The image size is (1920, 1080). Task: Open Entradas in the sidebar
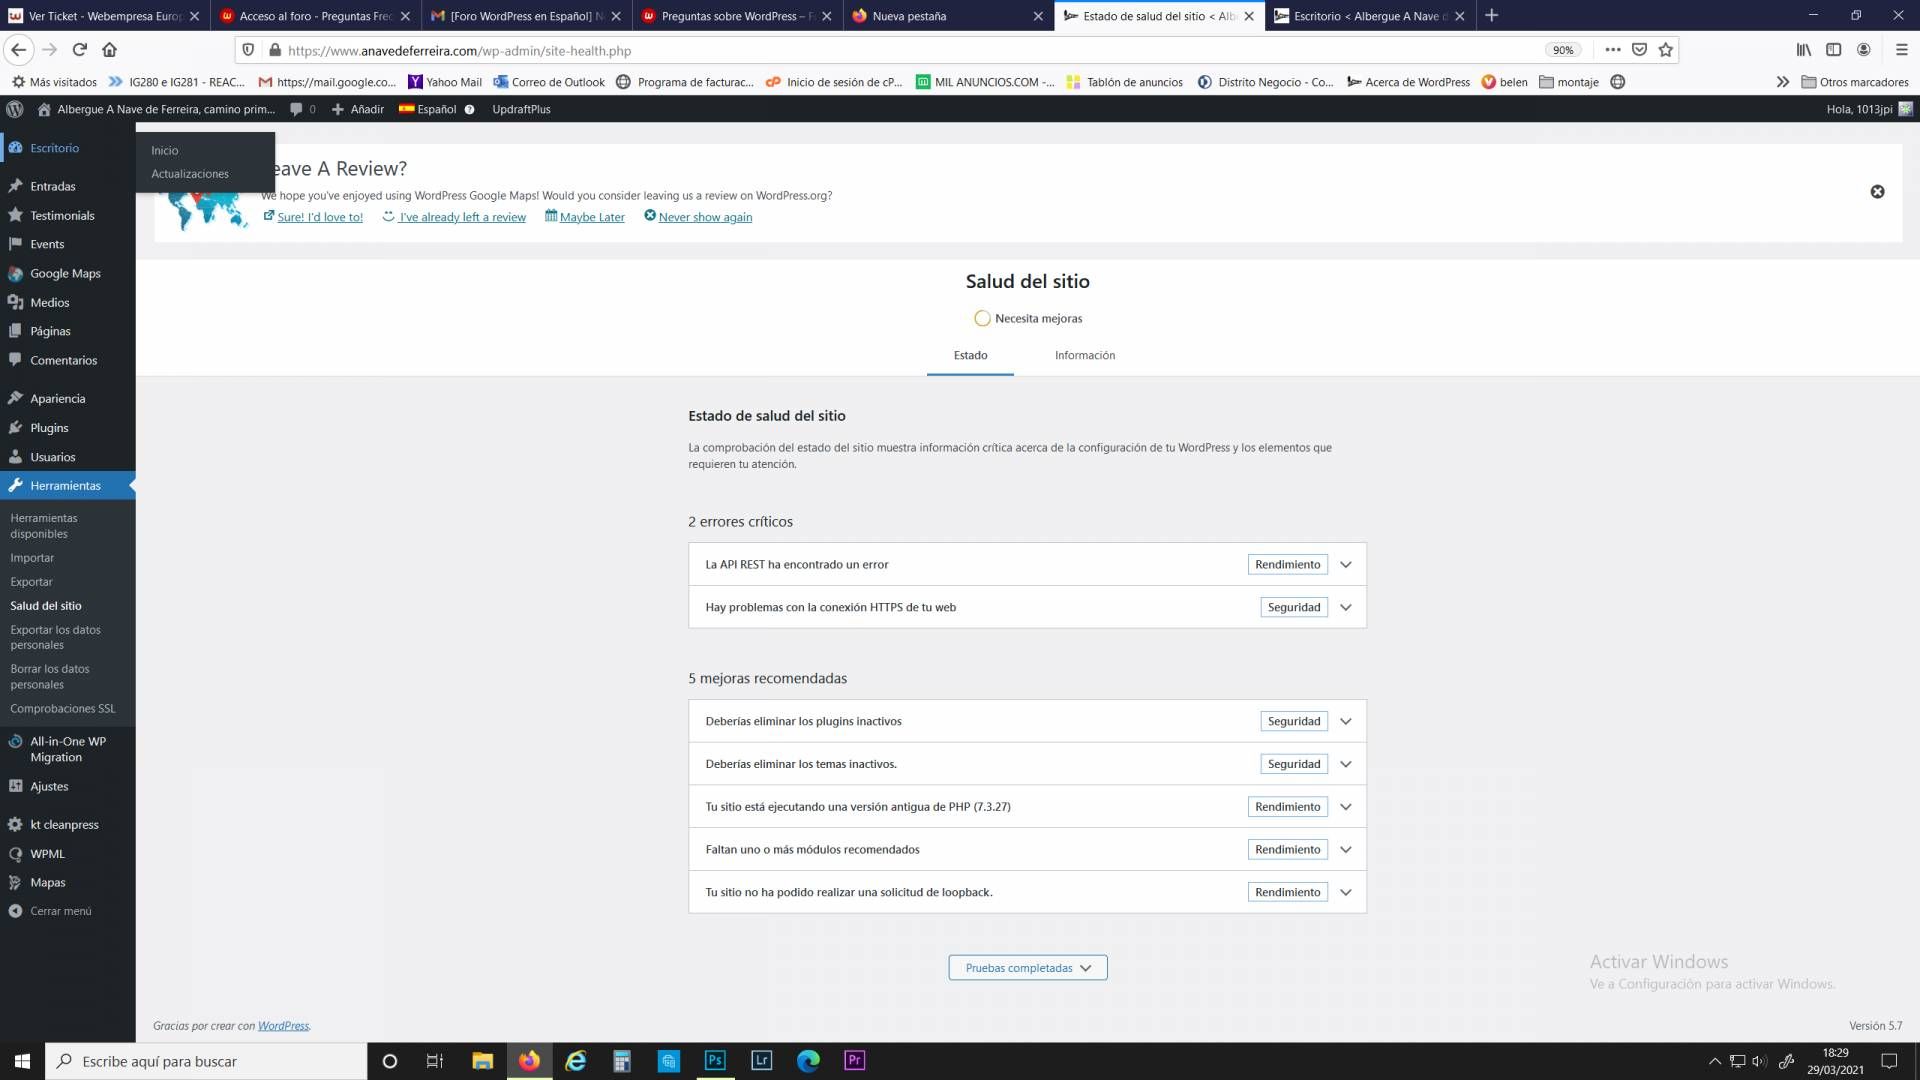pyautogui.click(x=52, y=186)
